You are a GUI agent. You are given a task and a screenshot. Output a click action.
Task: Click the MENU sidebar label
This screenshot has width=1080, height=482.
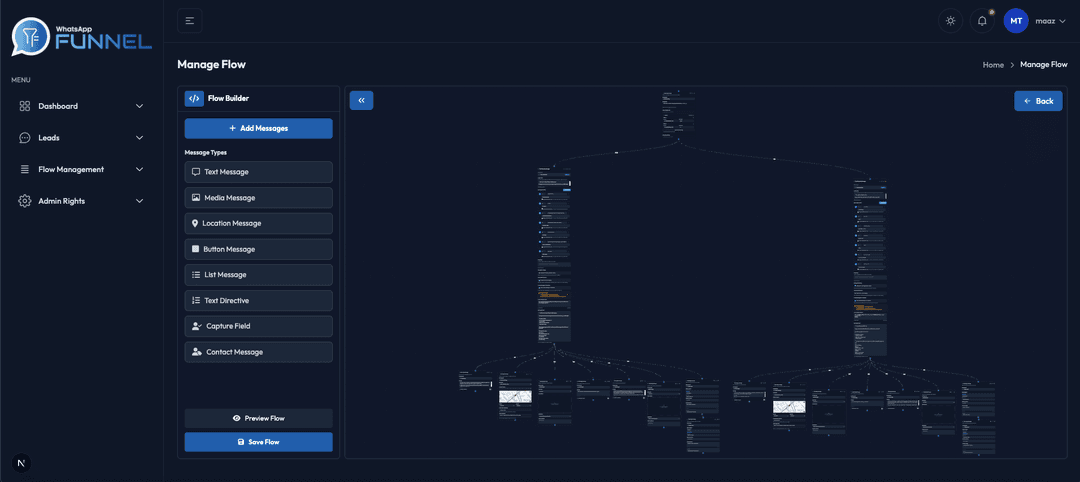21,81
